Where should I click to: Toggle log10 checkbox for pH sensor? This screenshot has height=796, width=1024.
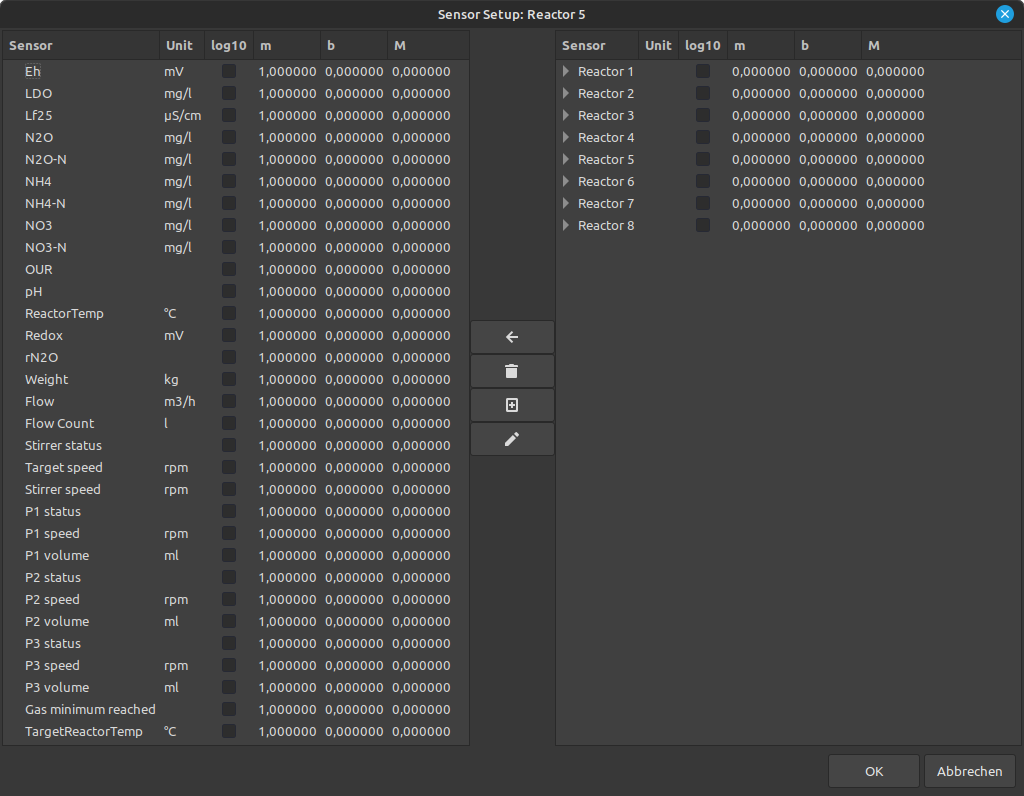229,292
